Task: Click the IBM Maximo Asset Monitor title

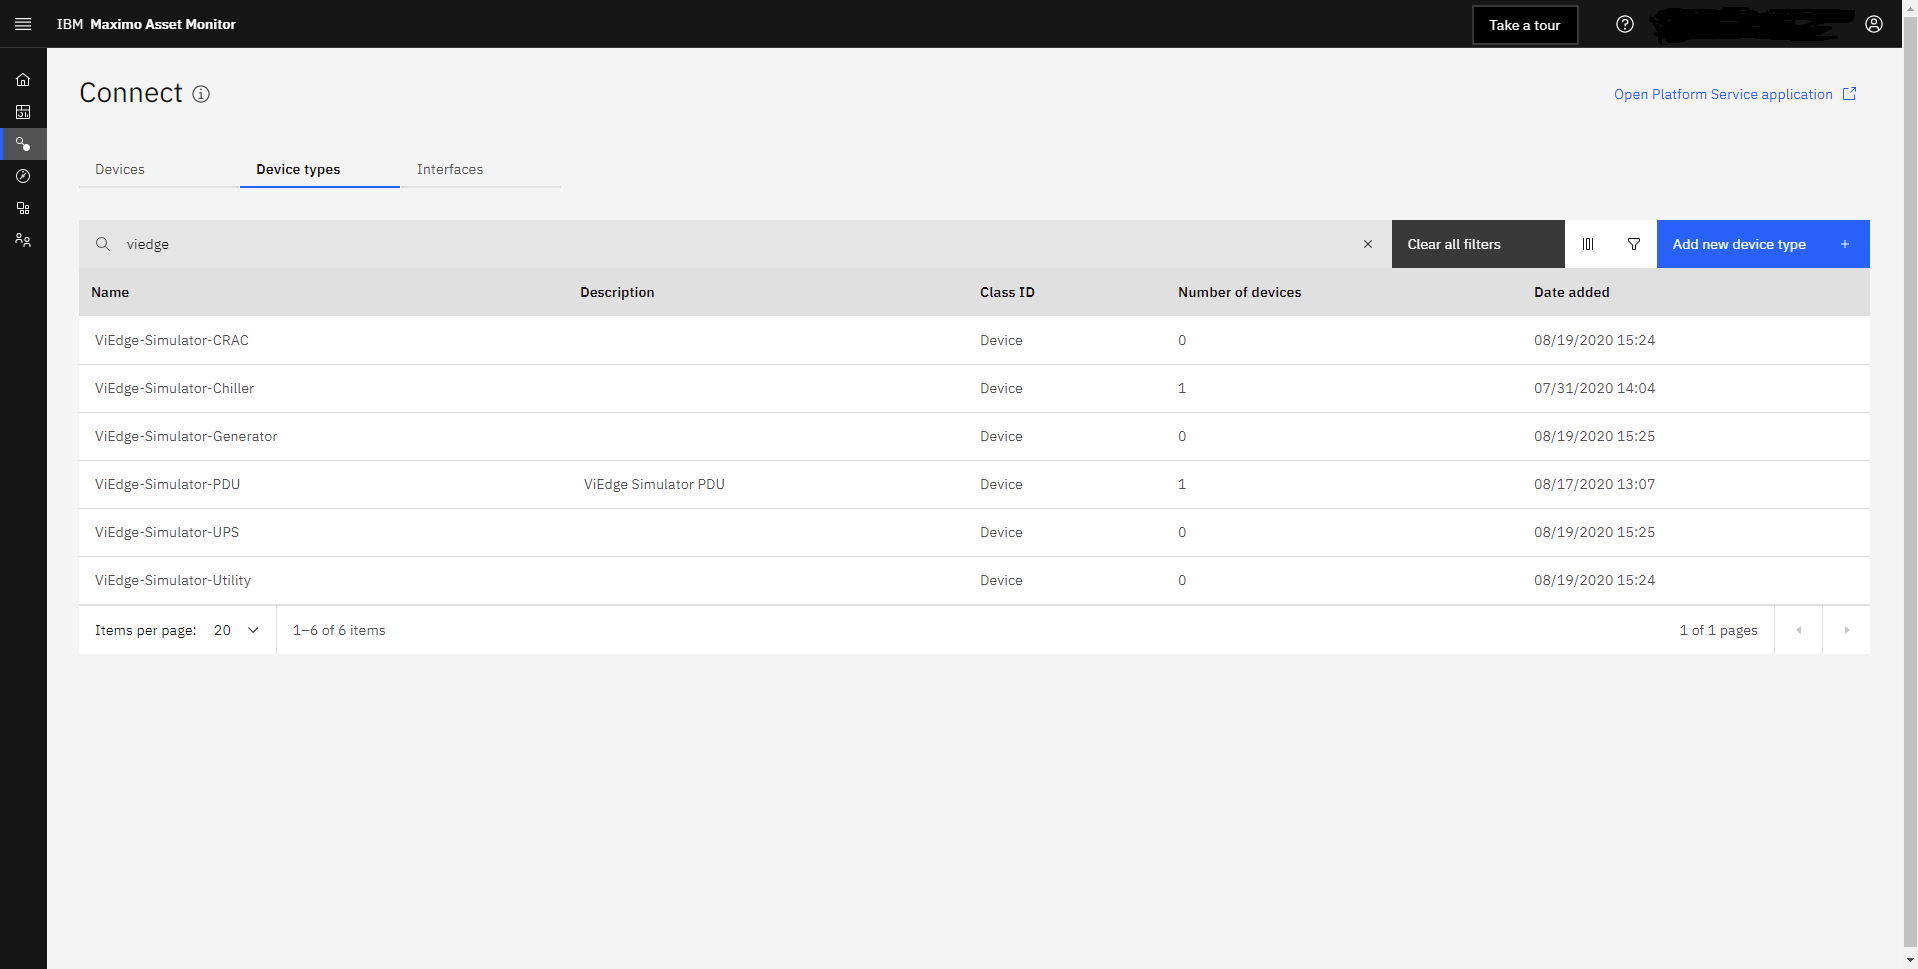Action: pyautogui.click(x=146, y=24)
